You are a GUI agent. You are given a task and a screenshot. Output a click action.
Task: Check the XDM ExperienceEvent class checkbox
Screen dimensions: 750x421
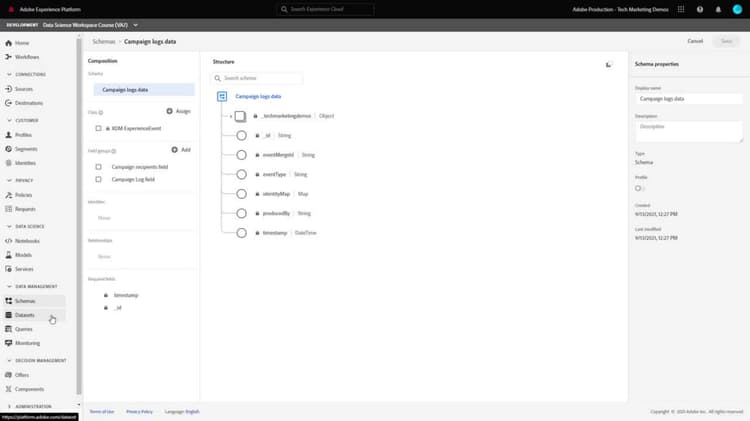(99, 128)
